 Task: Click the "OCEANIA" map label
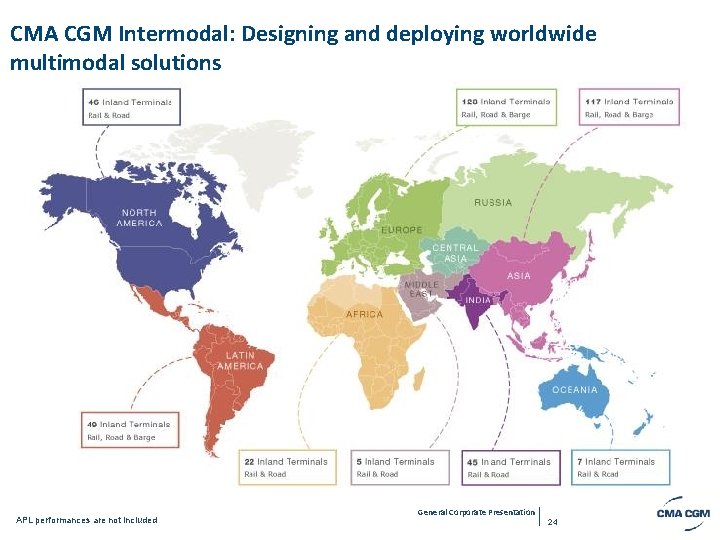(x=575, y=390)
